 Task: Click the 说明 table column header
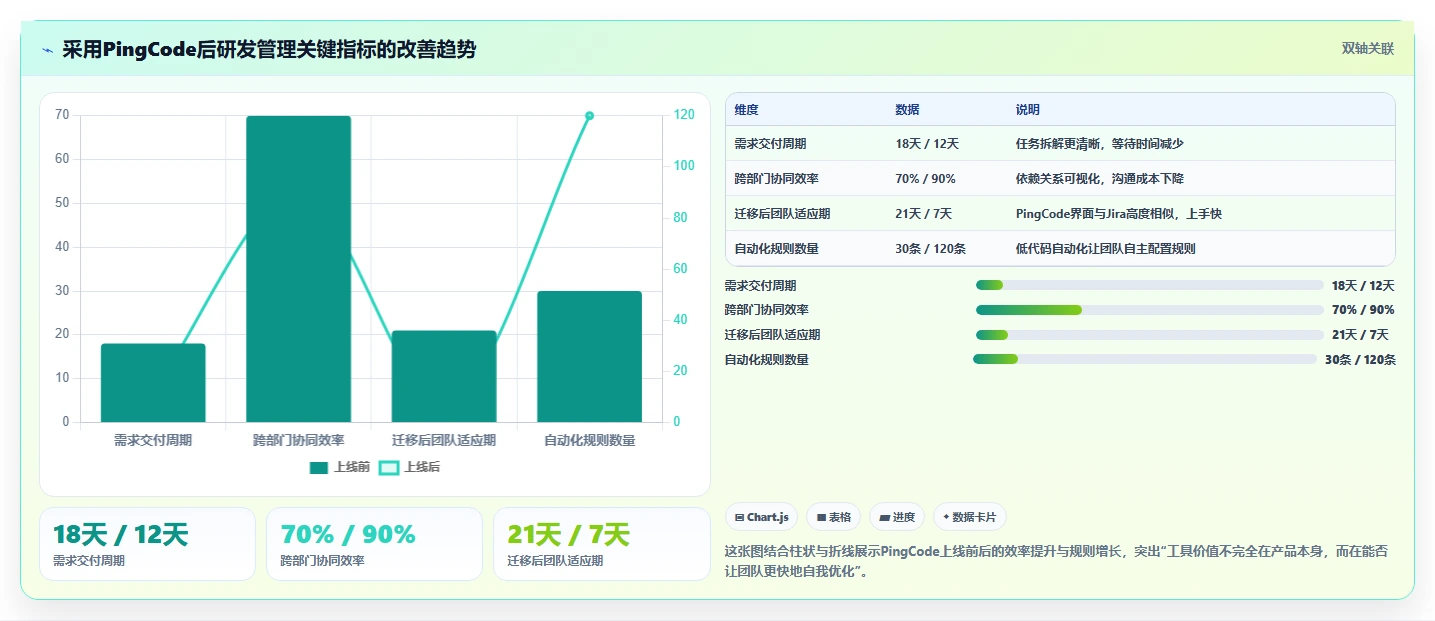pyautogui.click(x=1027, y=110)
